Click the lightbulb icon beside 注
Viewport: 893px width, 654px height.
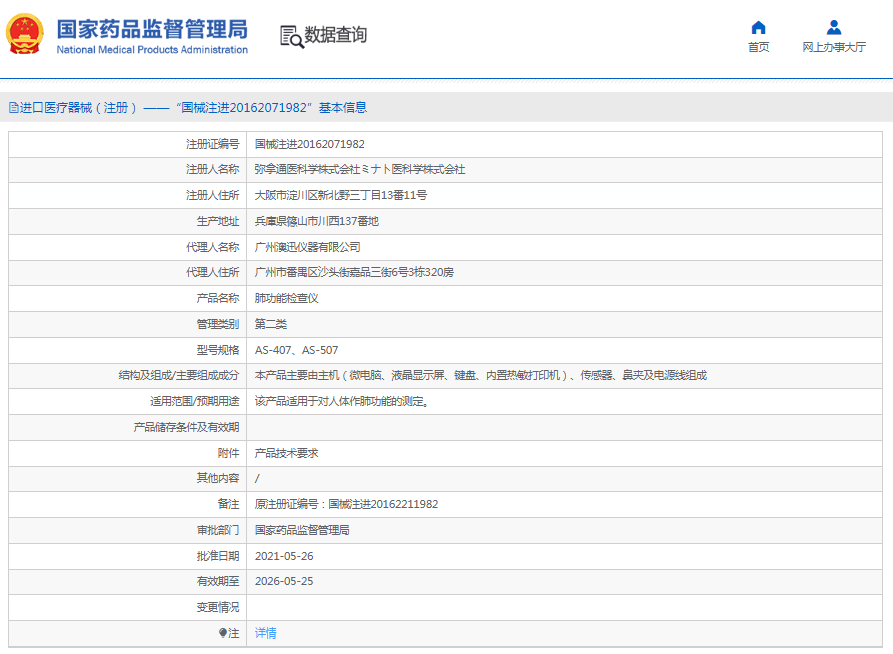[x=223, y=633]
